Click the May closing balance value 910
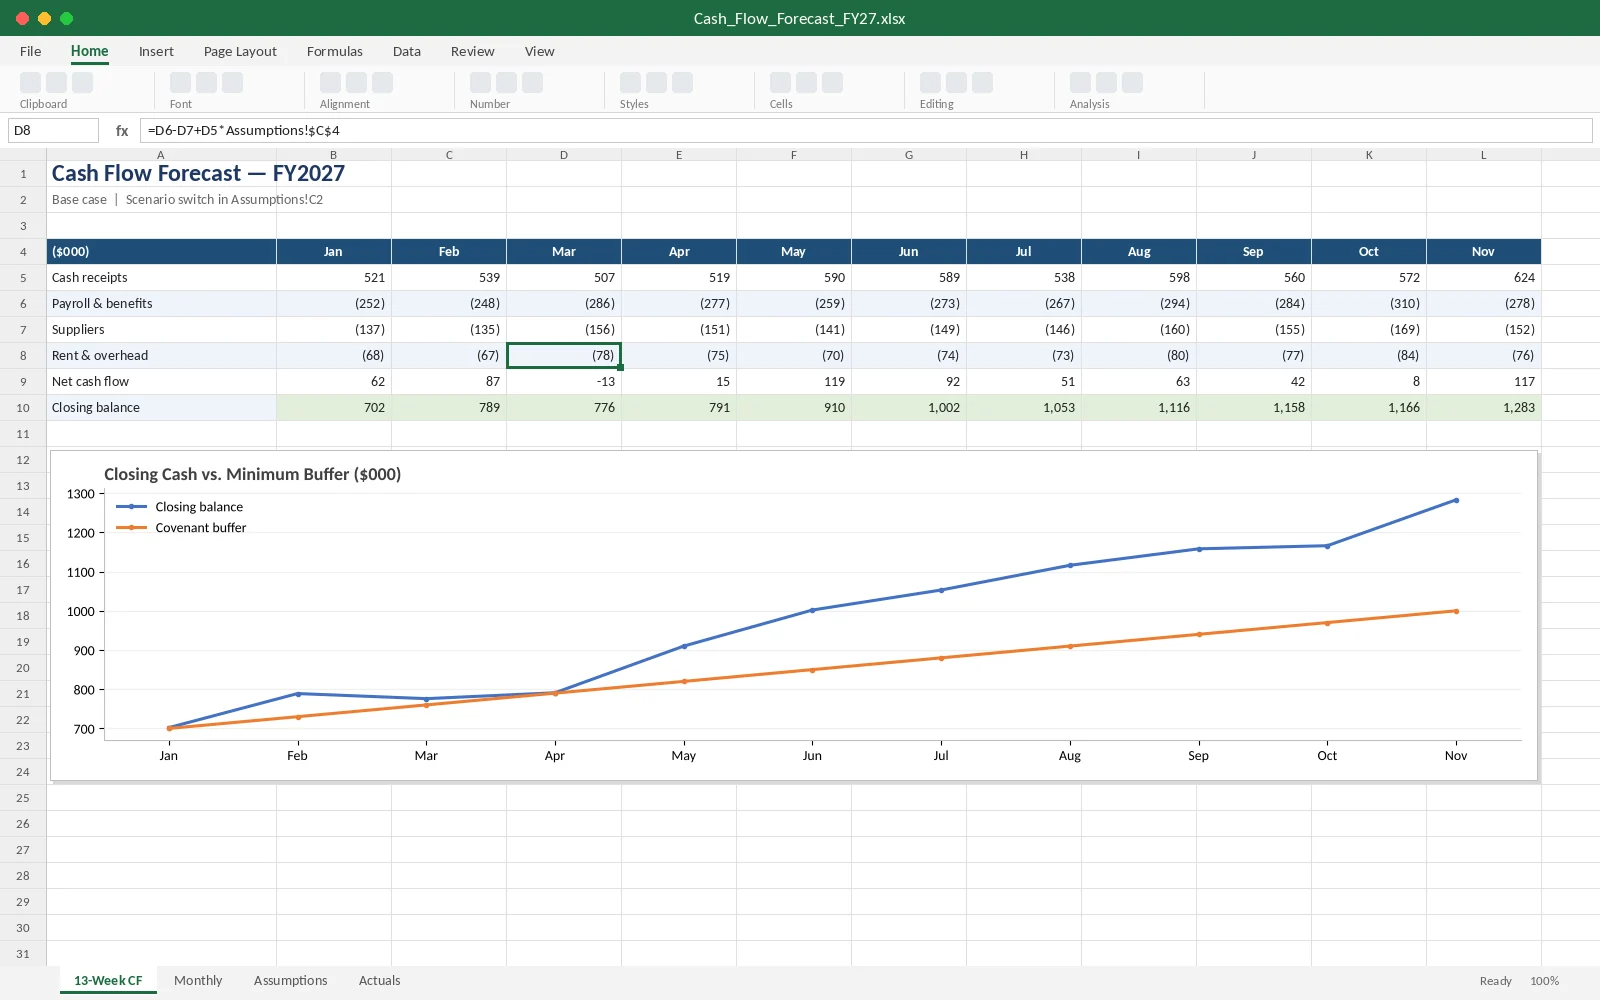 tap(794, 408)
